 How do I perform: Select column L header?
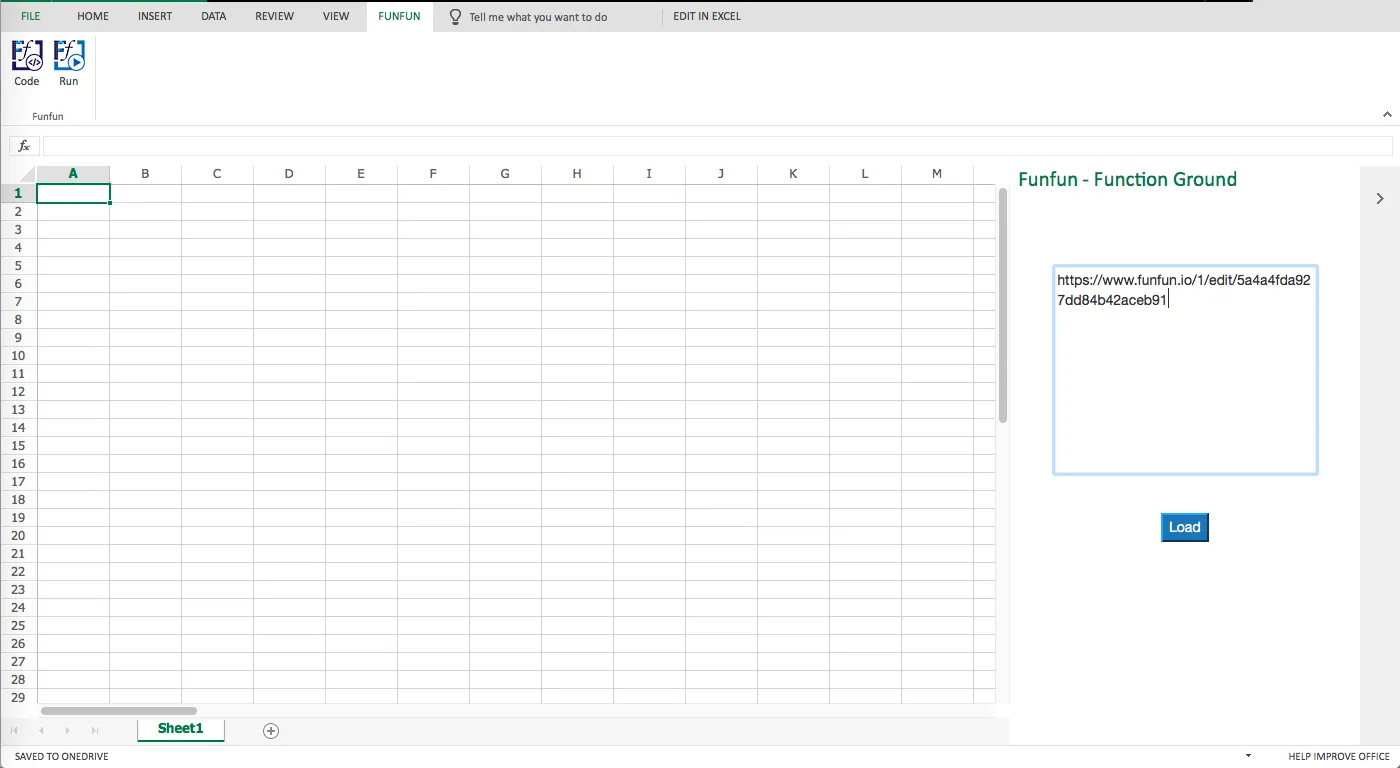tap(865, 174)
